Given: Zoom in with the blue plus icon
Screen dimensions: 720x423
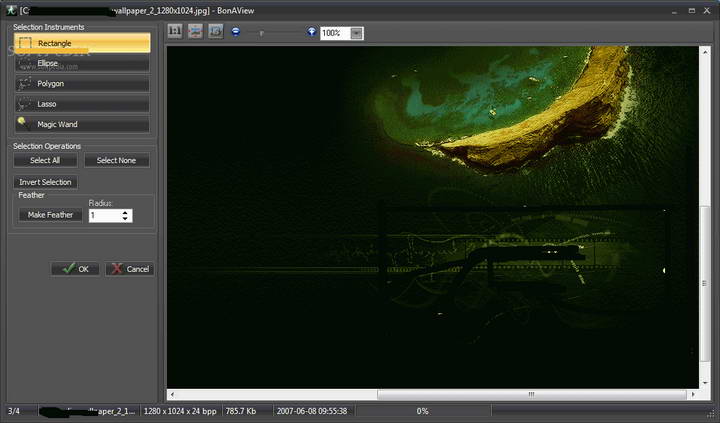Looking at the screenshot, I should [312, 32].
